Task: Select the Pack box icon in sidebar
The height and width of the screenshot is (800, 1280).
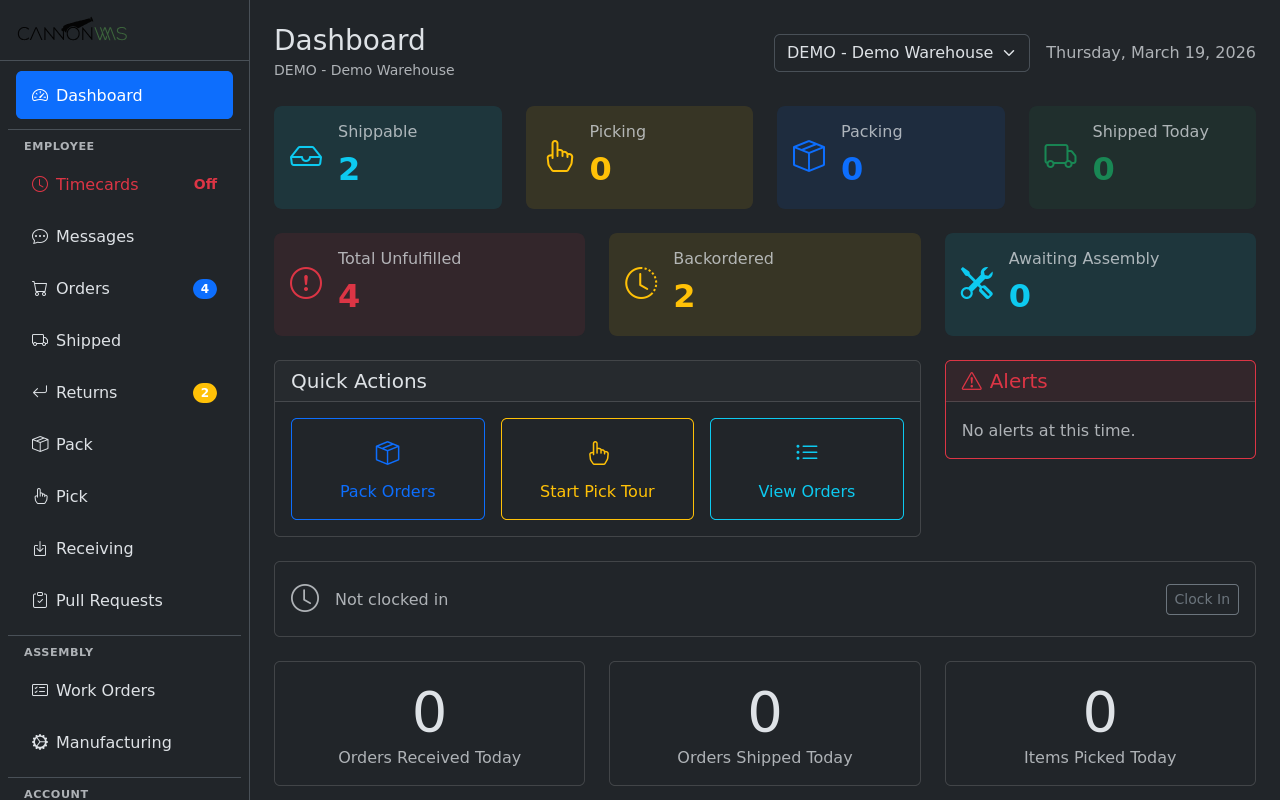Action: pos(38,444)
